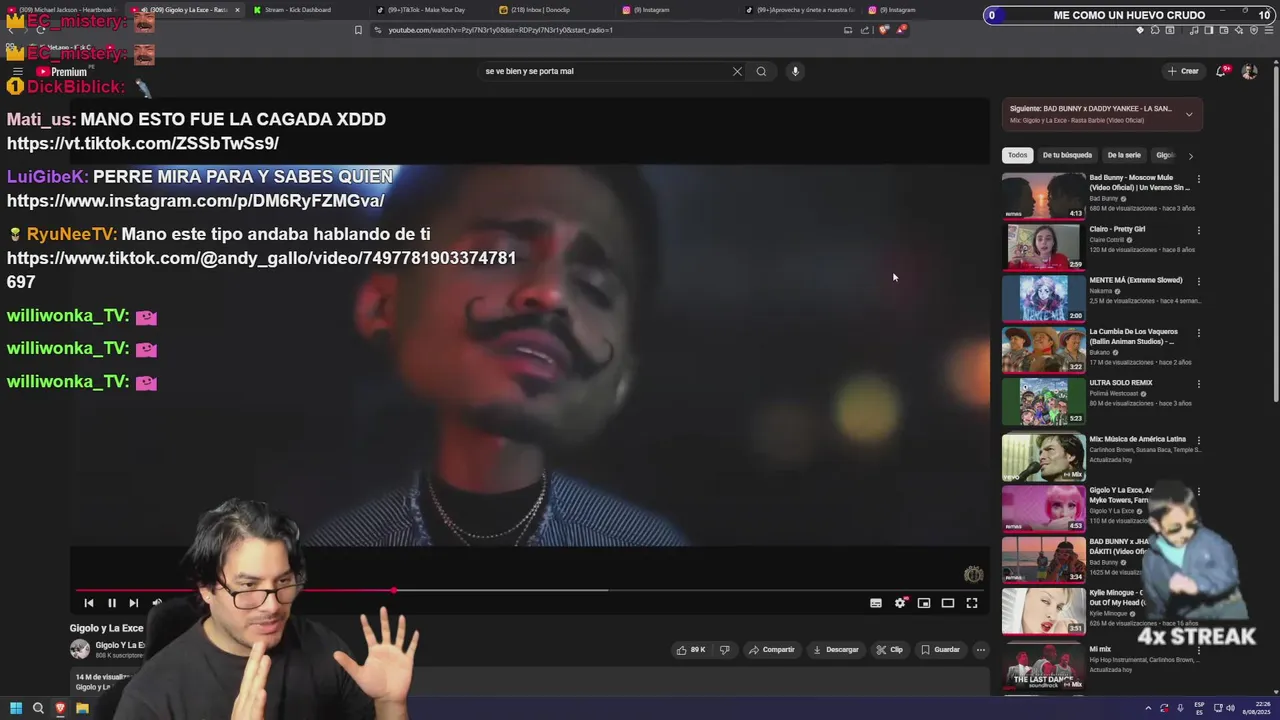
Task: Open options for La Cumbia De Los Vaqueros
Action: coord(1198,332)
